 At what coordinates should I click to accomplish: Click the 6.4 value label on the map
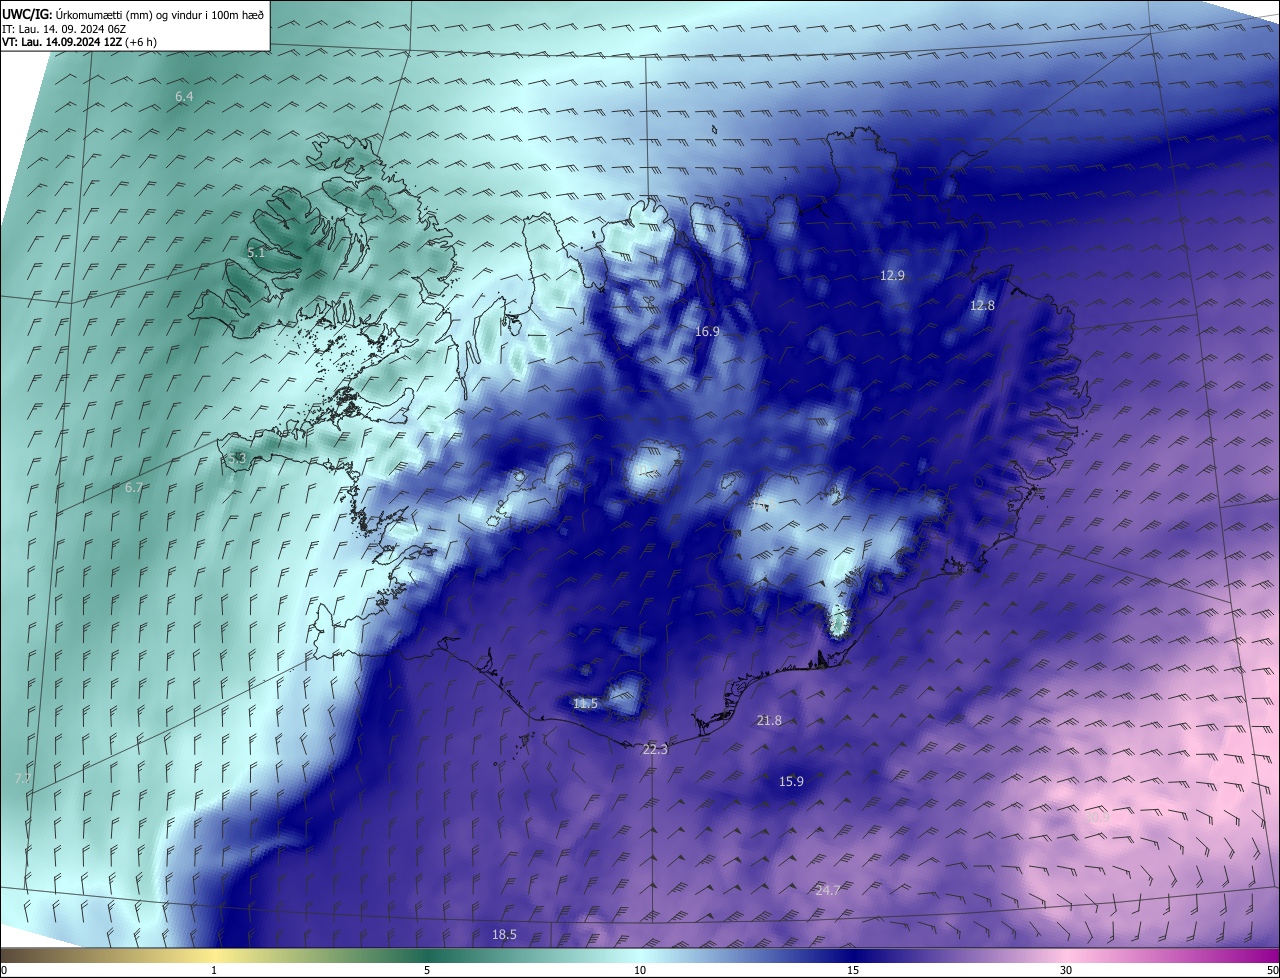tap(184, 97)
